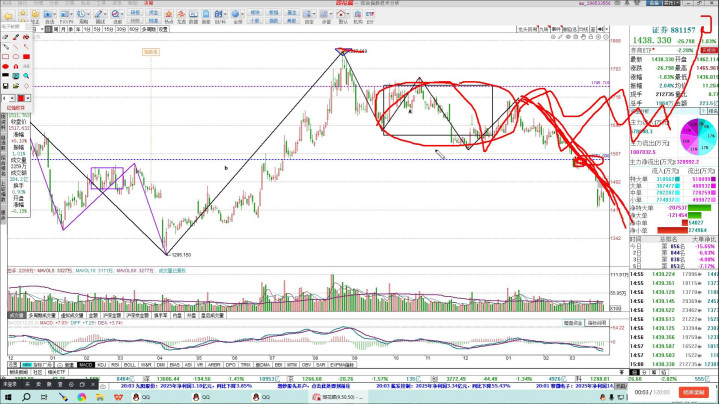Viewport: 719px width, 404px height.
Task: Click the yellow back arrow in top toolbar
Action: pyautogui.click(x=8, y=16)
